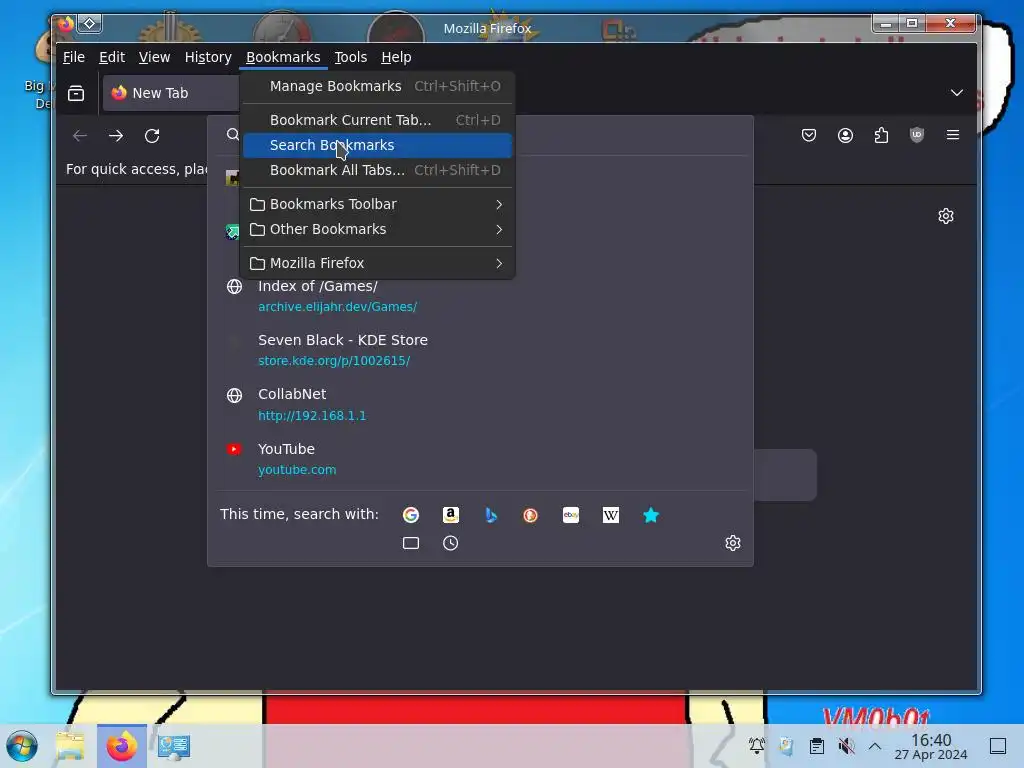Open file manager from taskbar
This screenshot has width=1024, height=768.
click(x=71, y=746)
